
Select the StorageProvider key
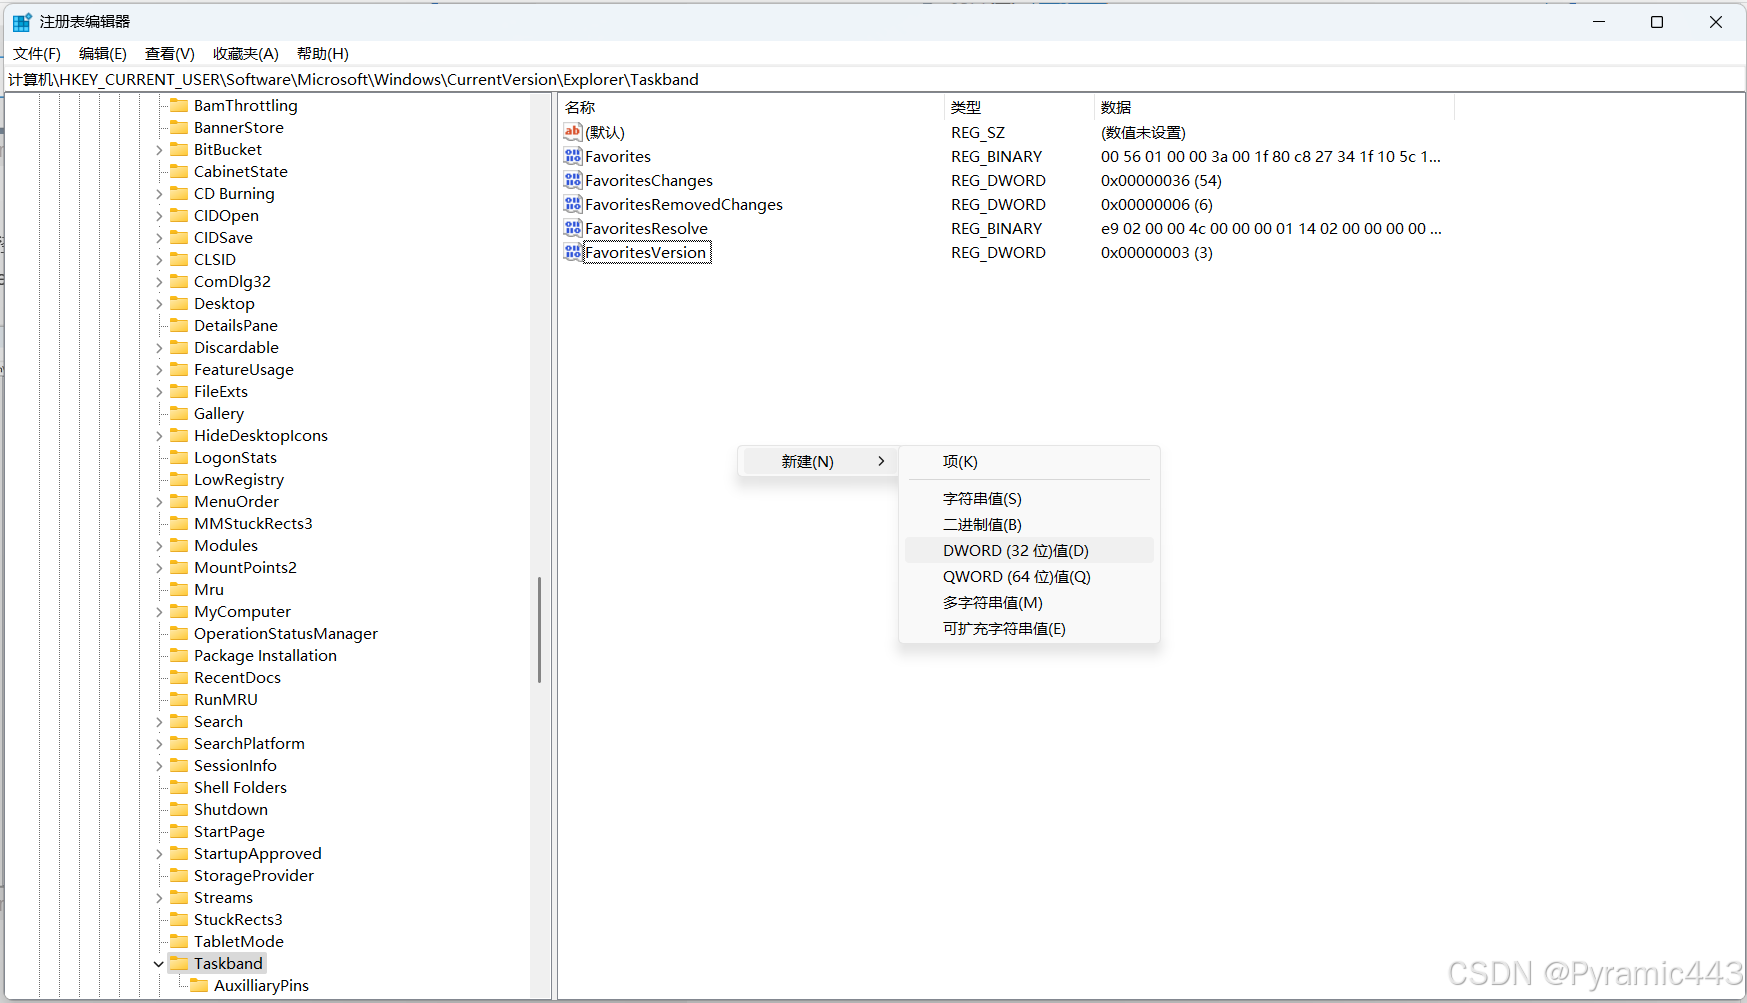pos(254,876)
